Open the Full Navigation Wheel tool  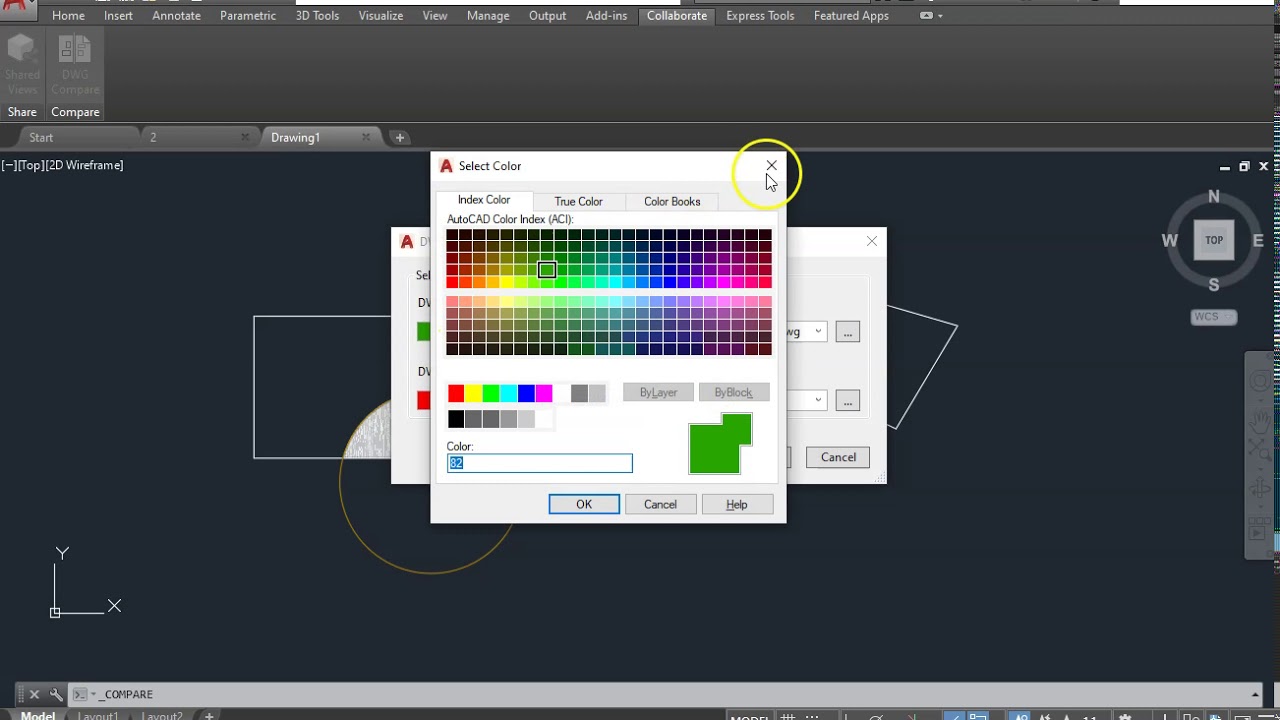coord(1260,382)
